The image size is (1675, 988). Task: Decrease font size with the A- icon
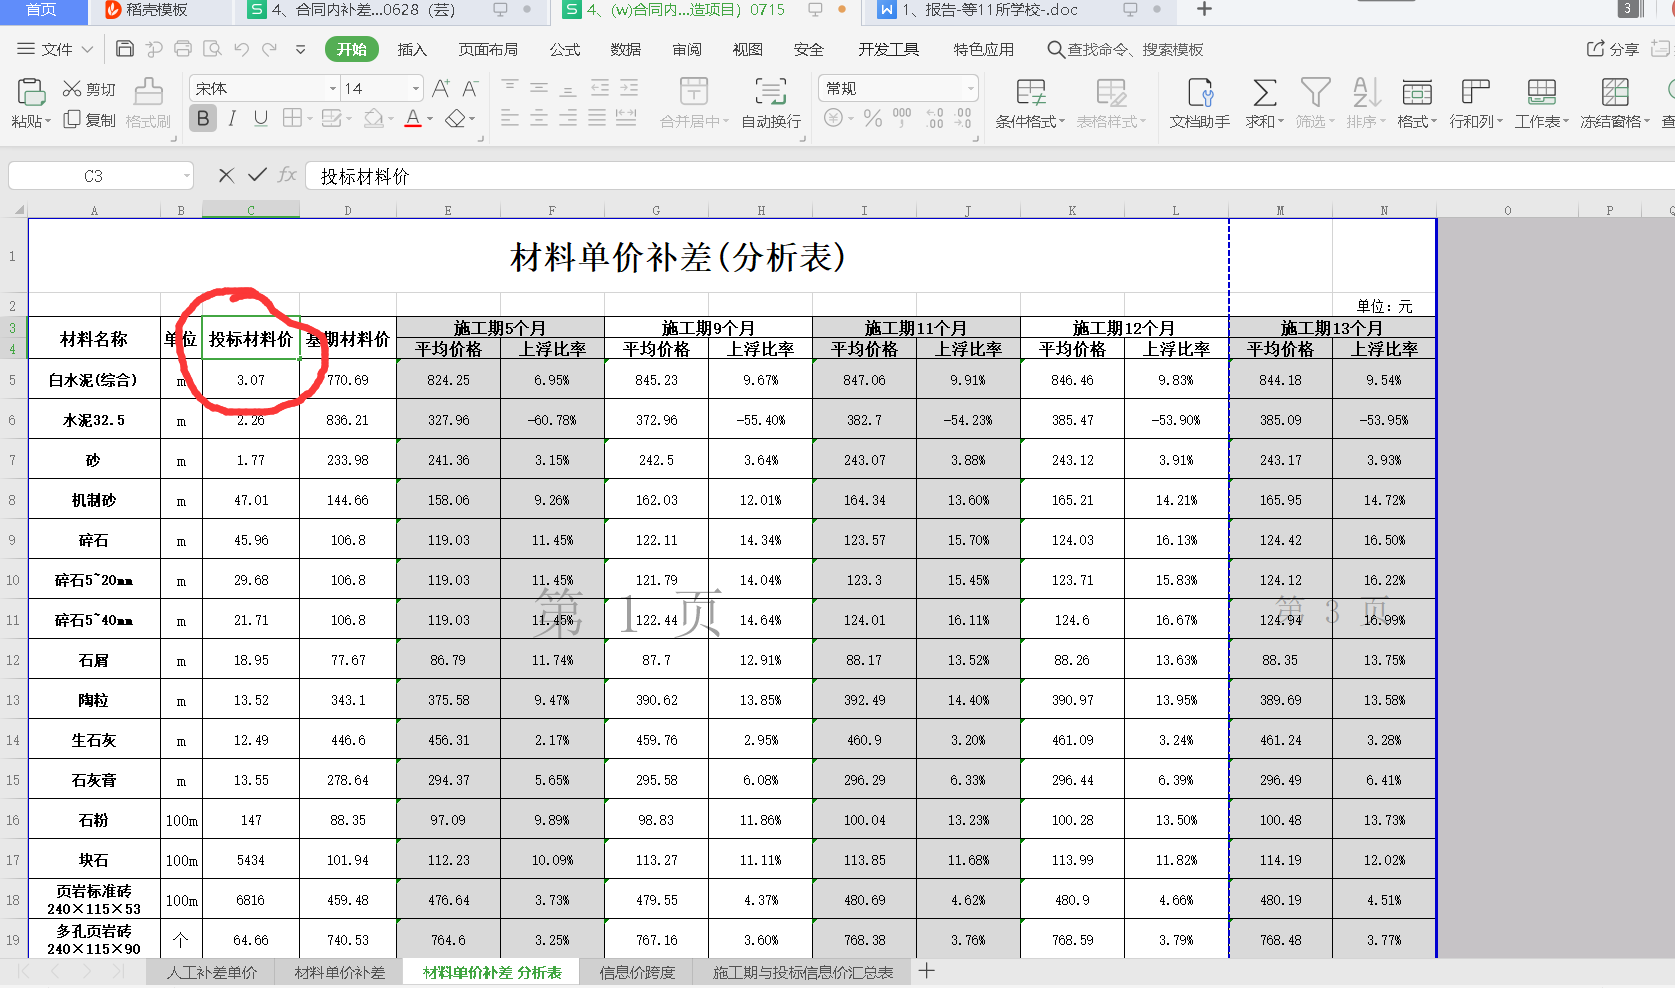click(470, 89)
